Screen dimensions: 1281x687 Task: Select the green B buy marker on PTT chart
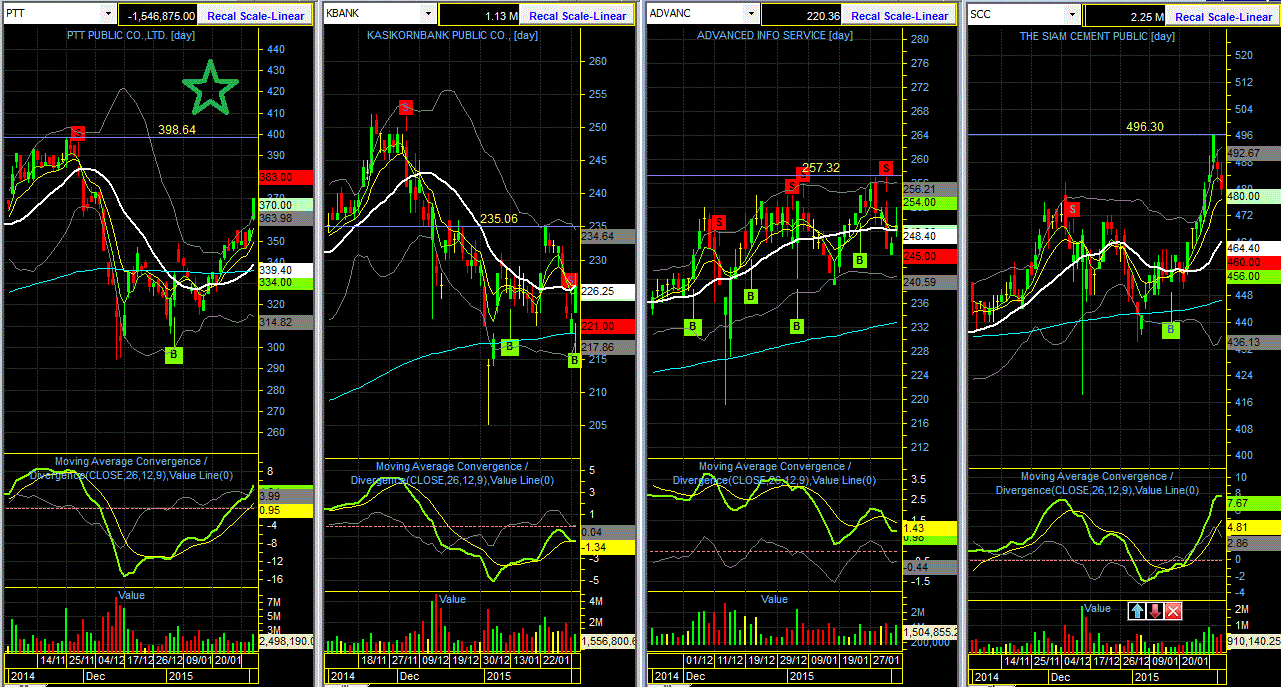tap(173, 354)
